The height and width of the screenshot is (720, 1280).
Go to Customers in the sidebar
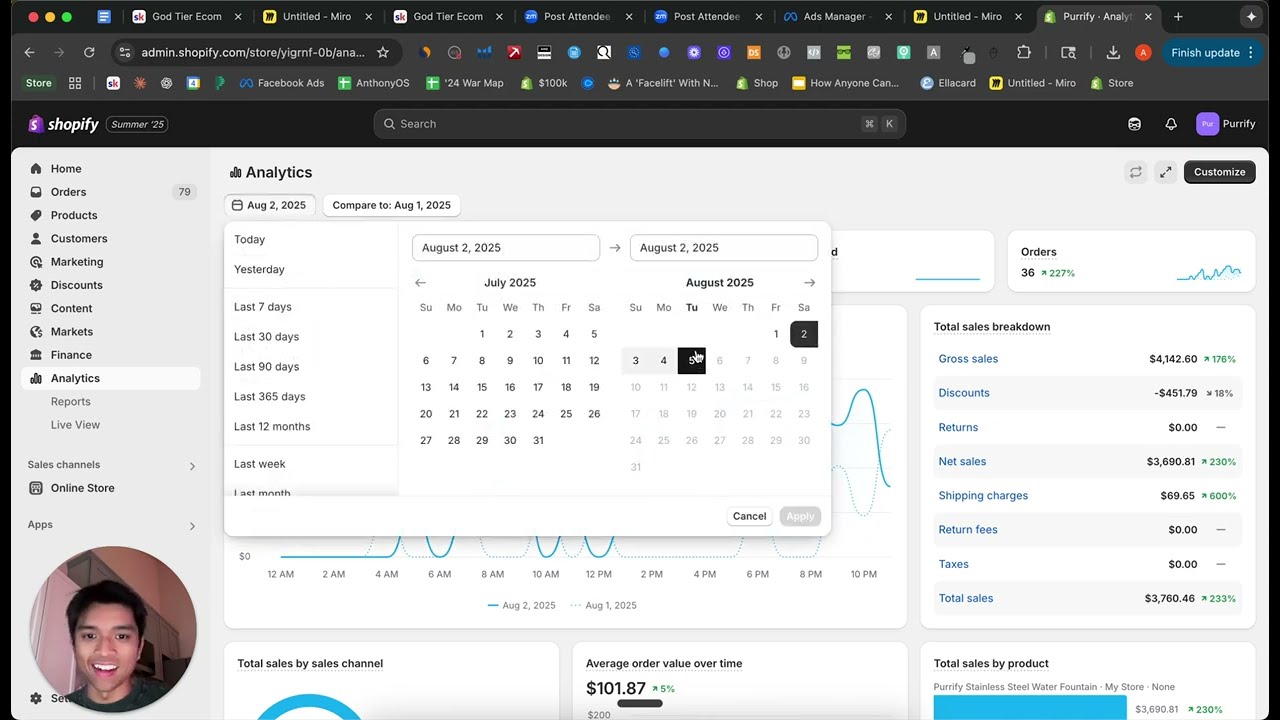79,239
